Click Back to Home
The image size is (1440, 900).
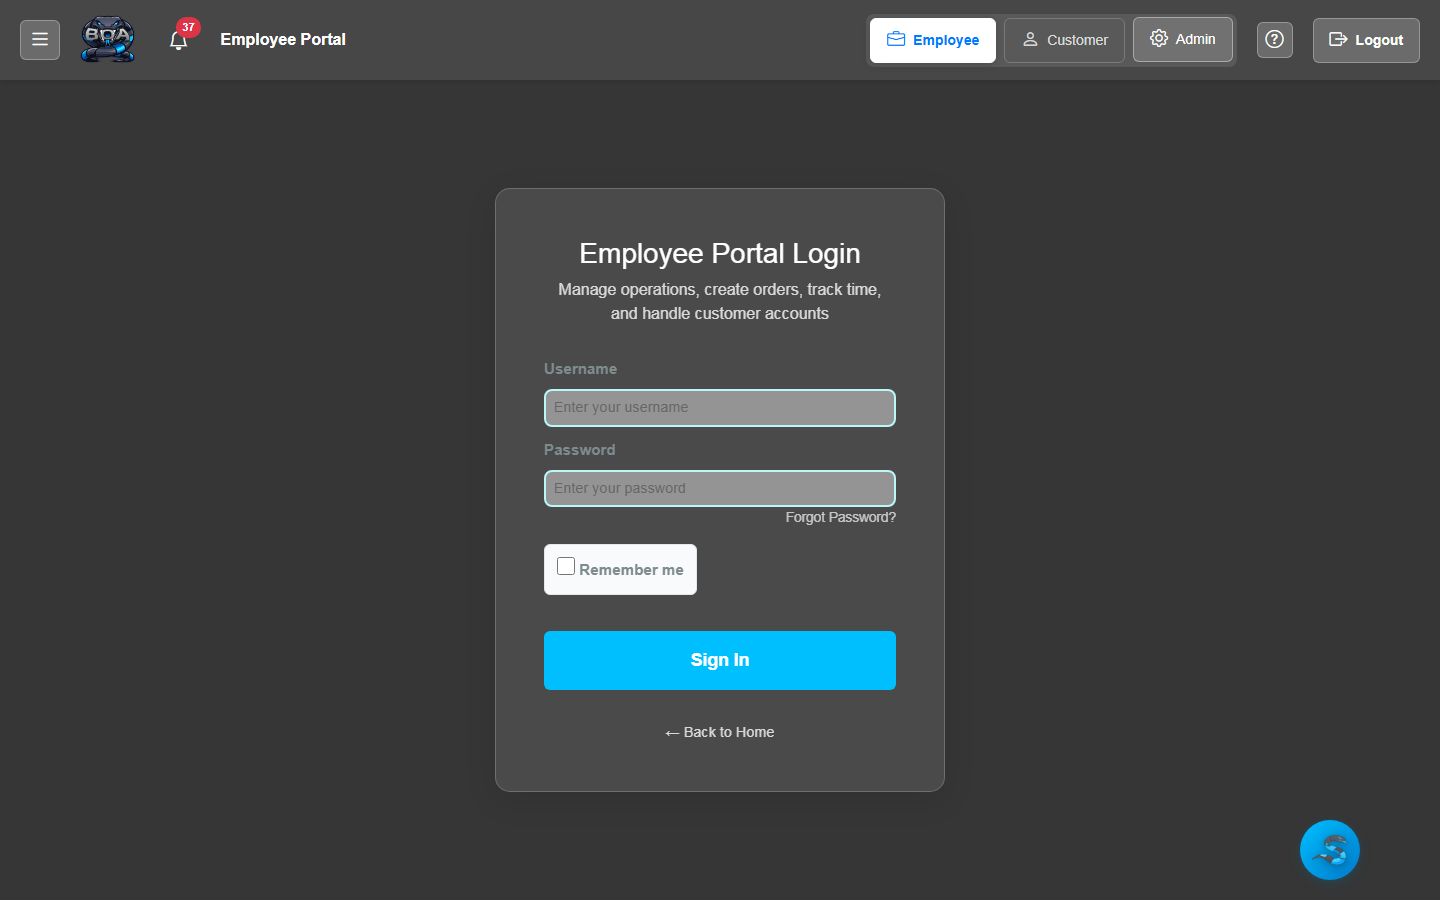coord(719,732)
